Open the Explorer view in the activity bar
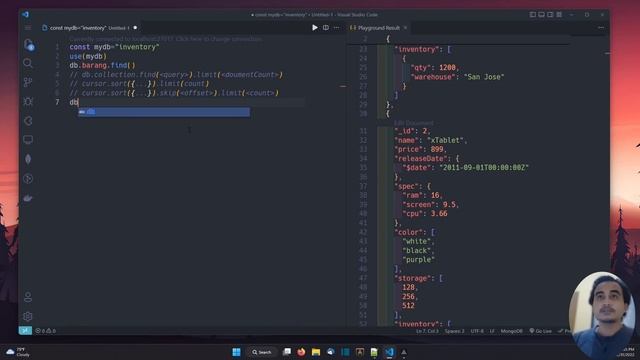Viewport: 640px width, 360px height. 28,44
